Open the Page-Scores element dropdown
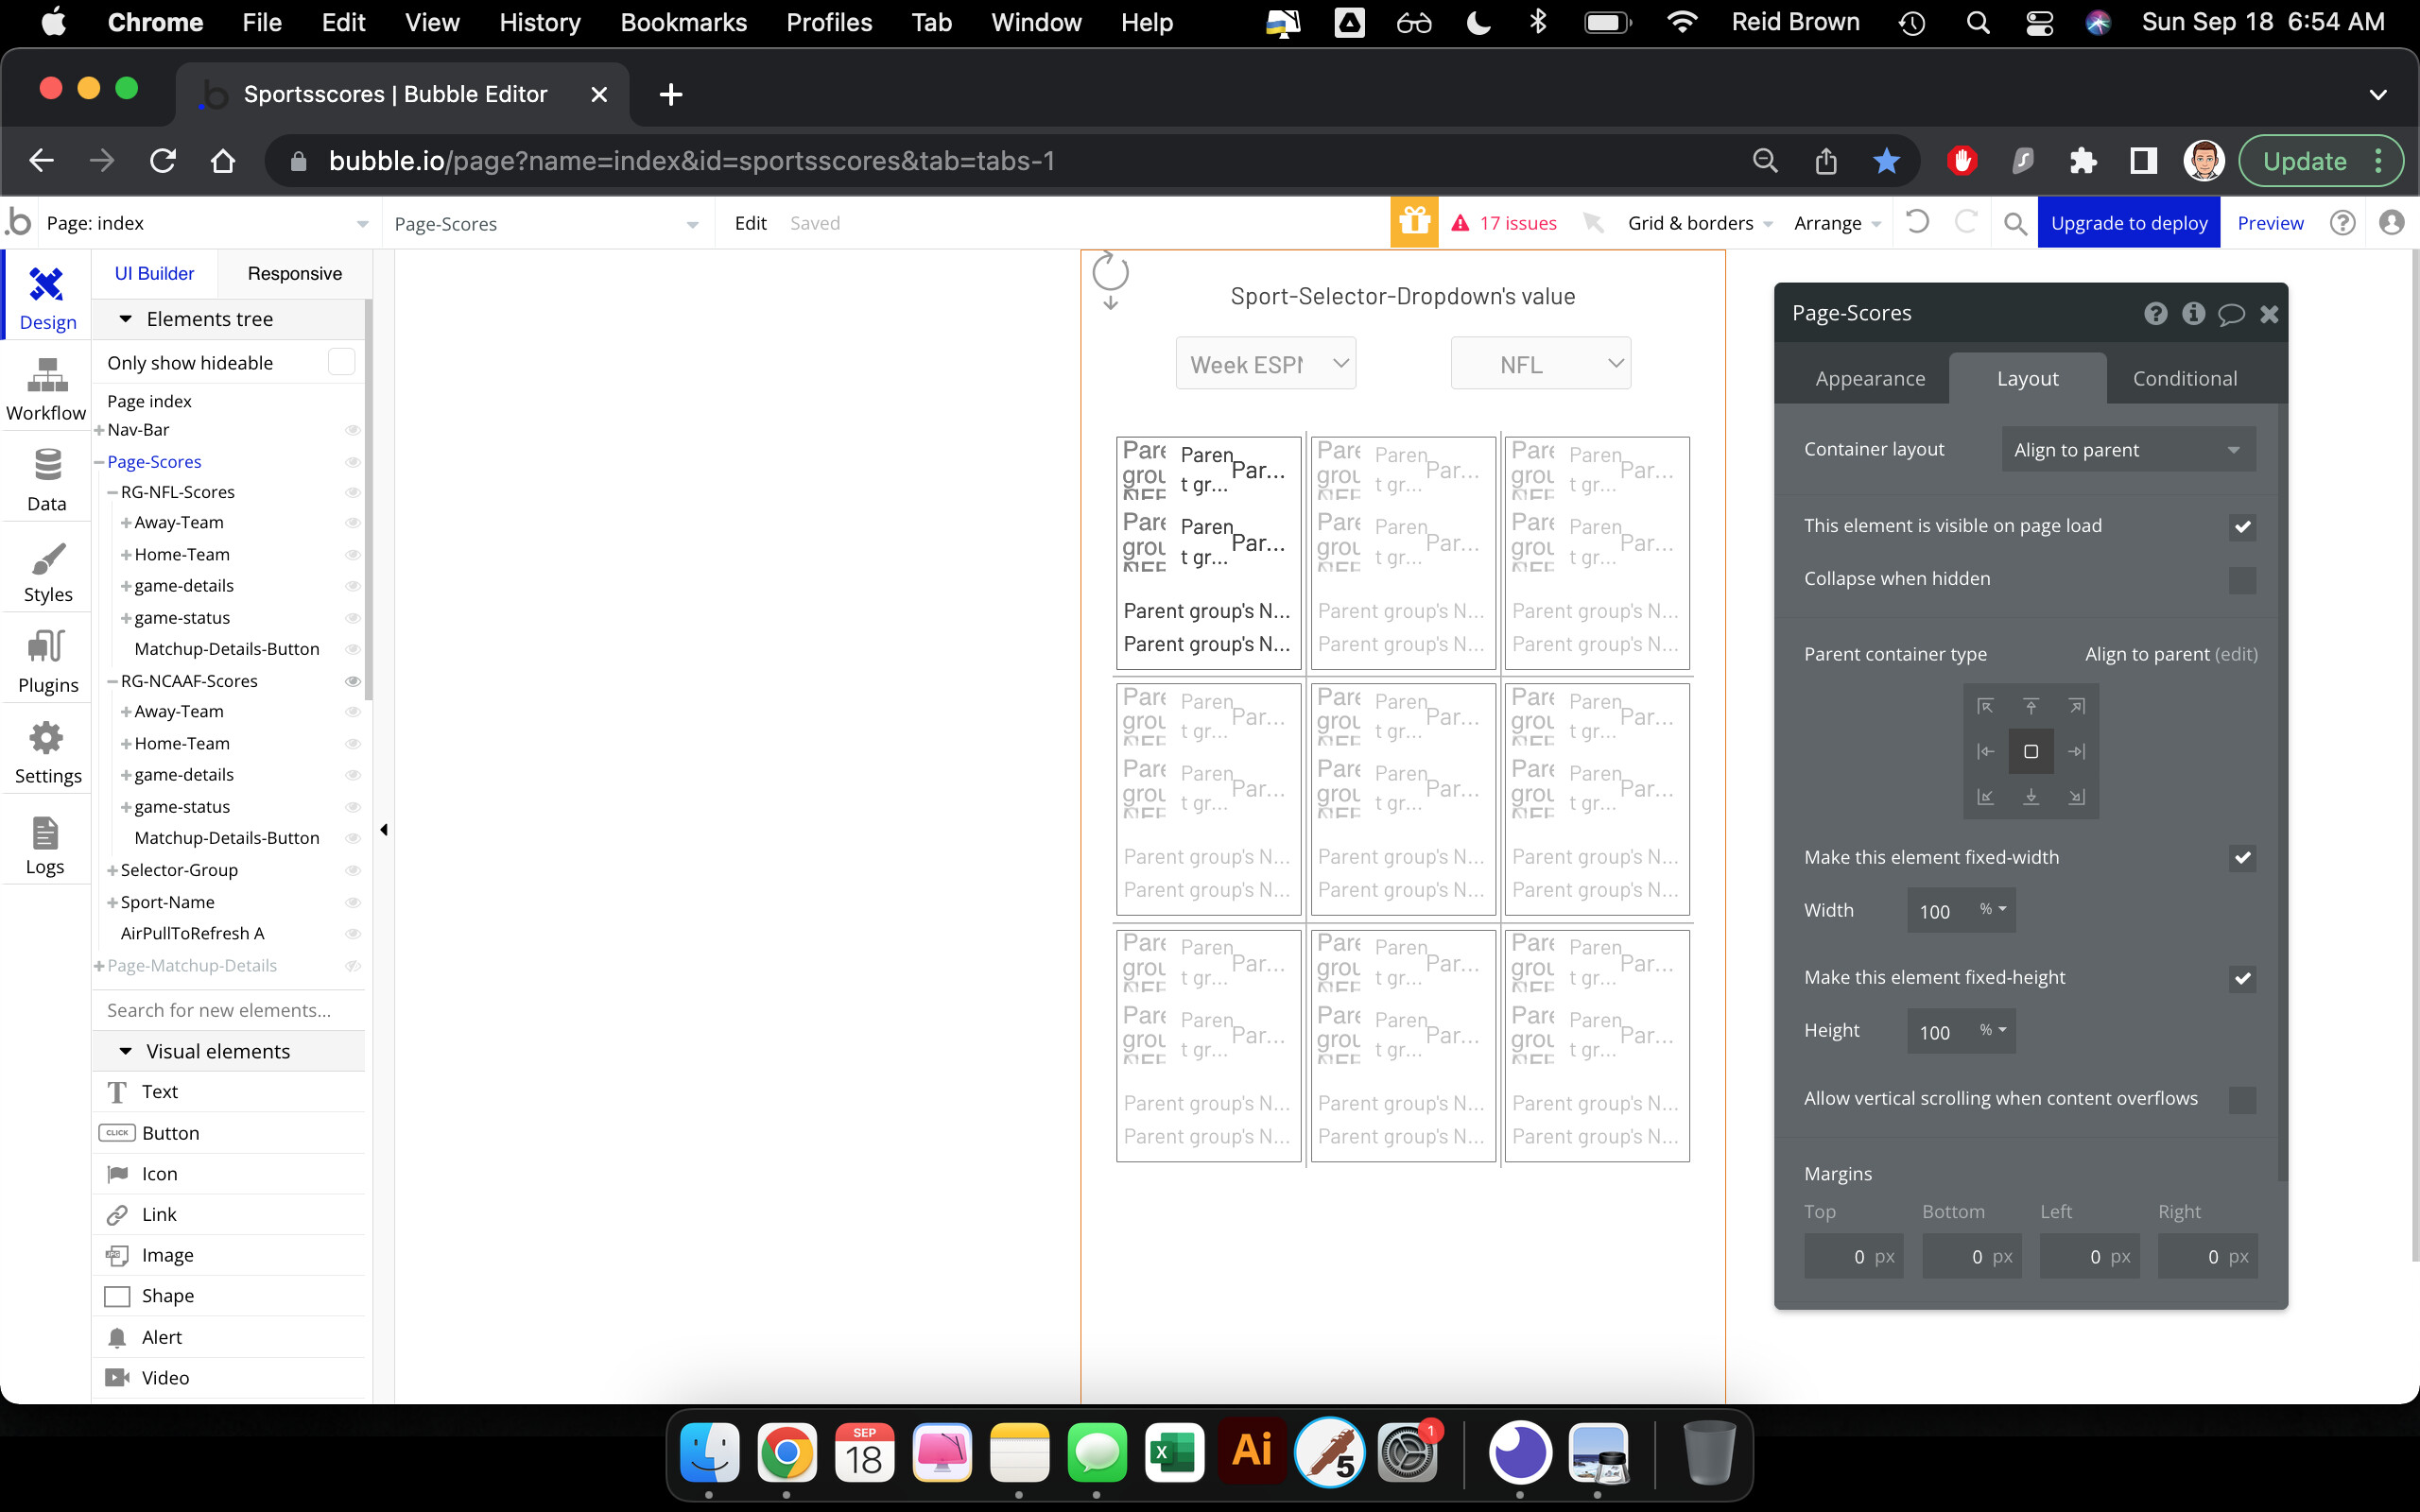The height and width of the screenshot is (1512, 2420). pyautogui.click(x=546, y=224)
